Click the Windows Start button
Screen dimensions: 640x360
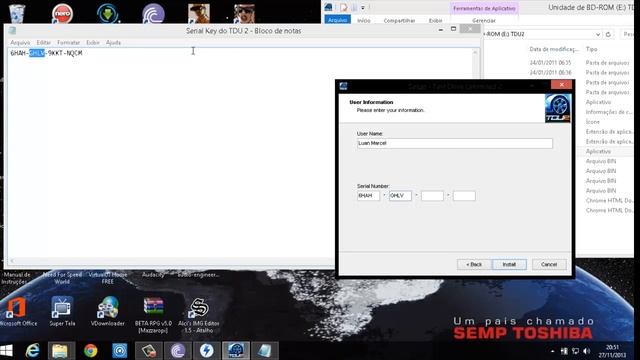coord(7,351)
